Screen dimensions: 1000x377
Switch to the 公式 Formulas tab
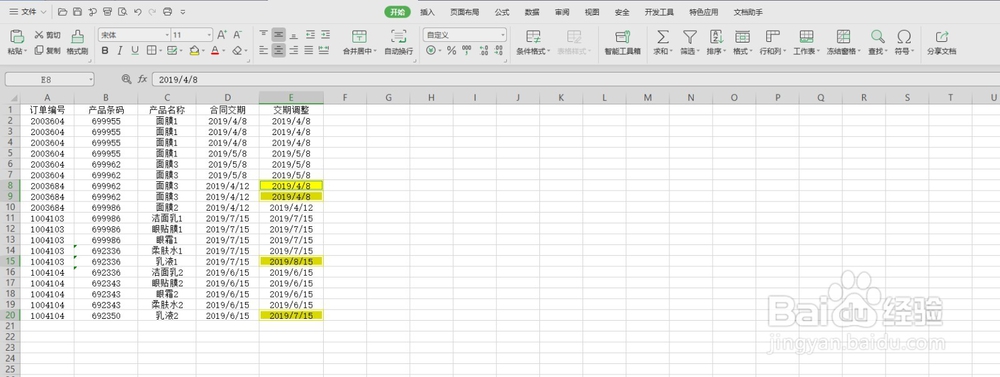pyautogui.click(x=502, y=12)
